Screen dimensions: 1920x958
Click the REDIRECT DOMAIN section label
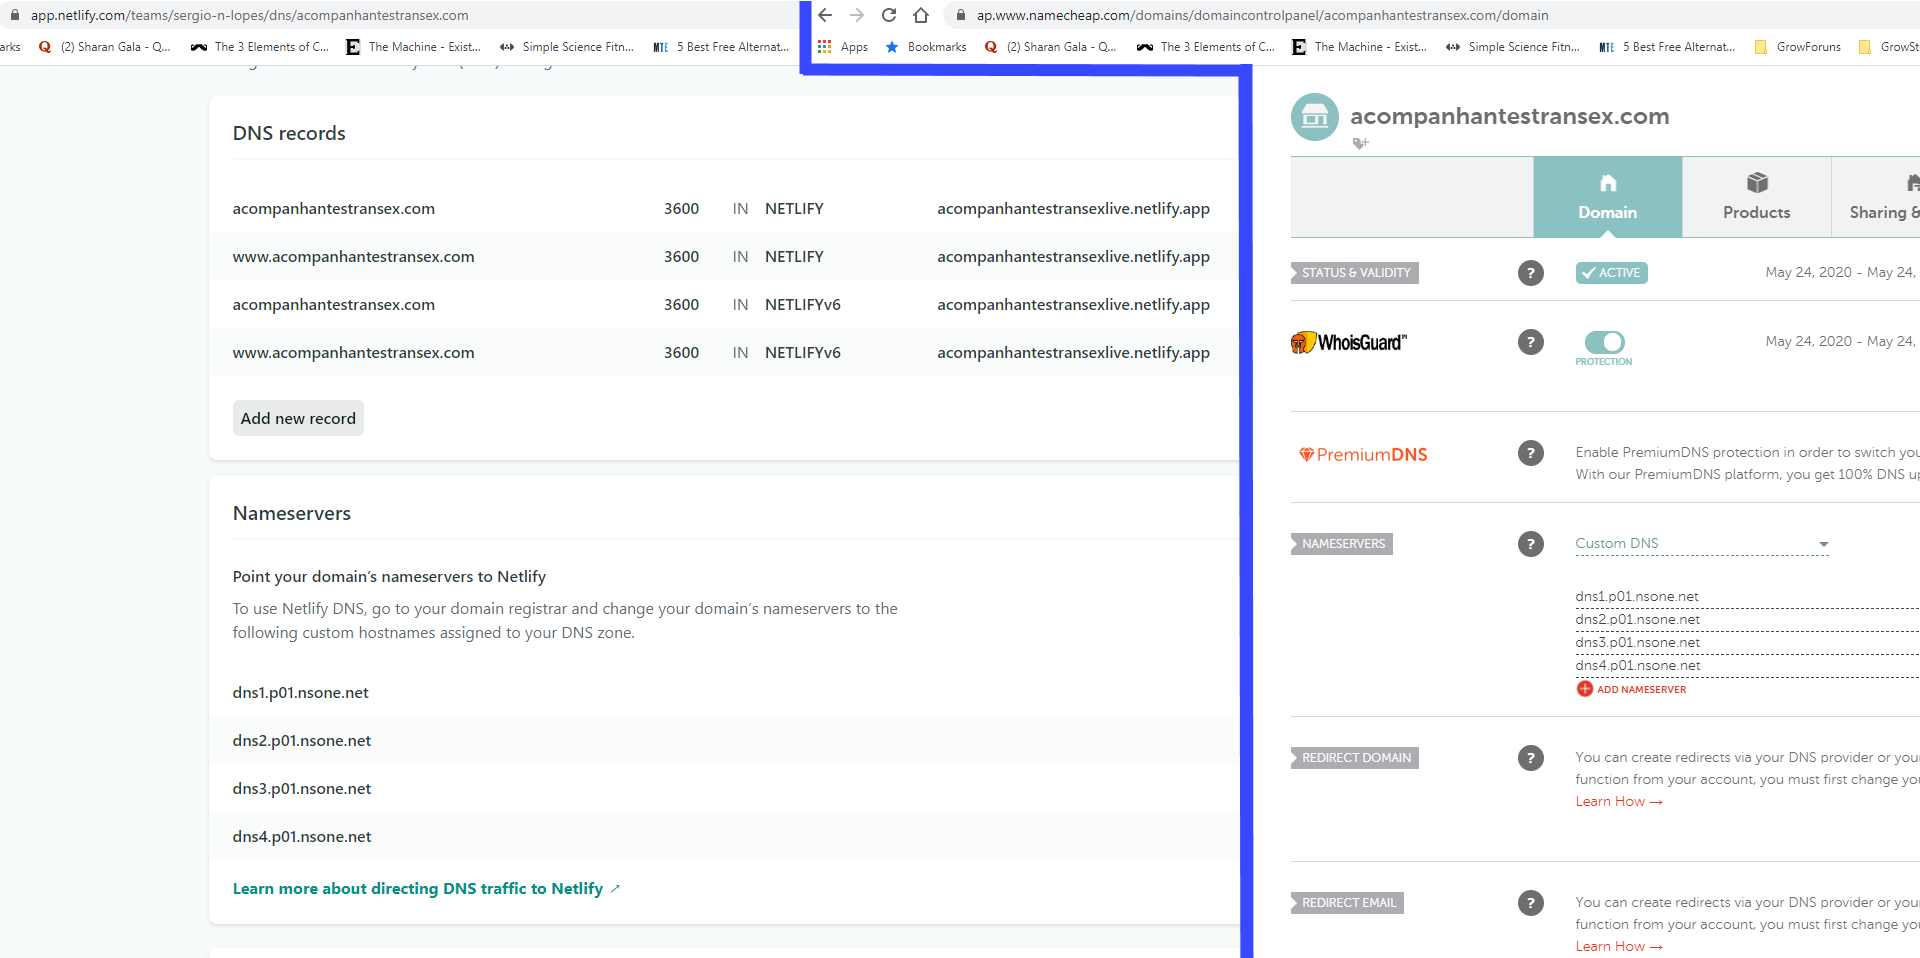point(1355,758)
